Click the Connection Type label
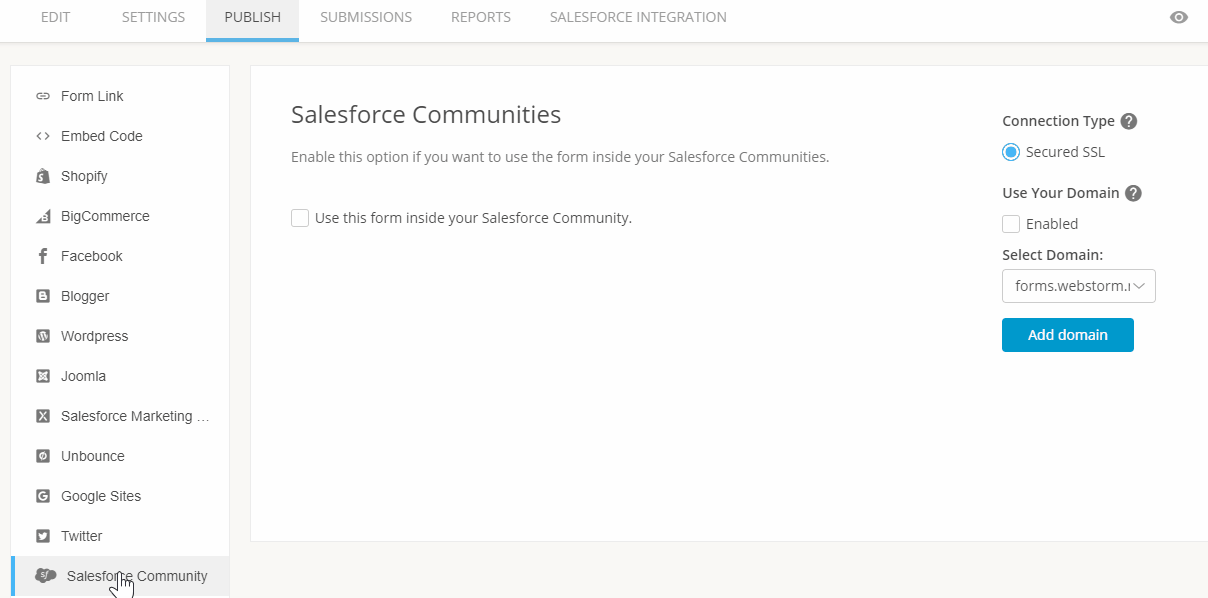Viewport: 1208px width, 598px height. coord(1058,121)
